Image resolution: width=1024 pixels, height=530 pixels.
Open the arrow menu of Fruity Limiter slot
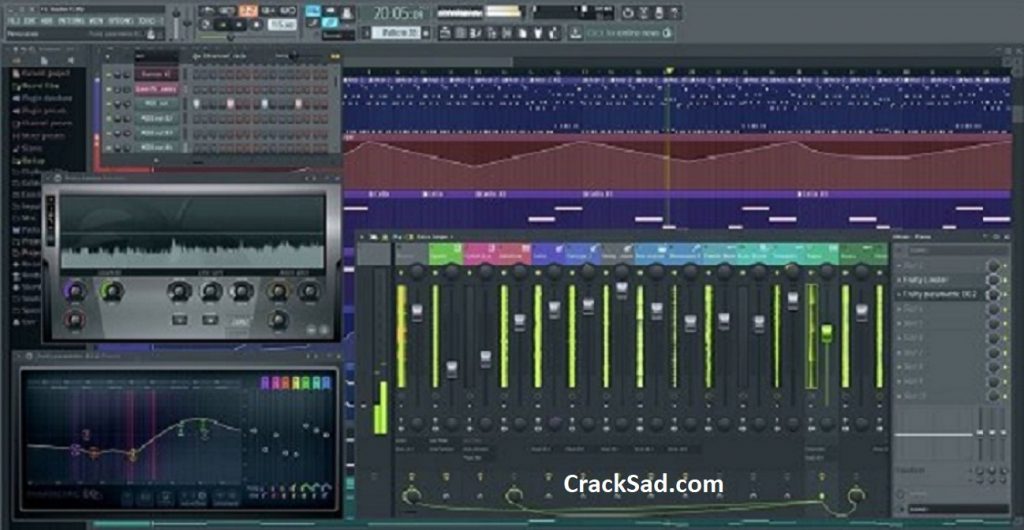click(x=899, y=279)
